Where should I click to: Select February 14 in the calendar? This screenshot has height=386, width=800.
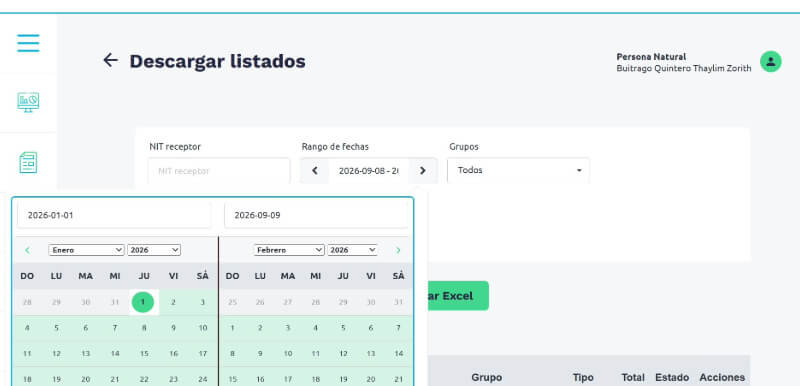tap(398, 353)
